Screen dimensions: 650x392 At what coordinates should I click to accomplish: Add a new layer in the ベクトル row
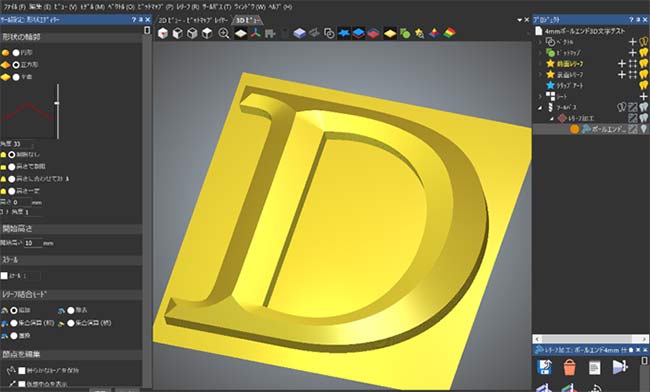[633, 42]
